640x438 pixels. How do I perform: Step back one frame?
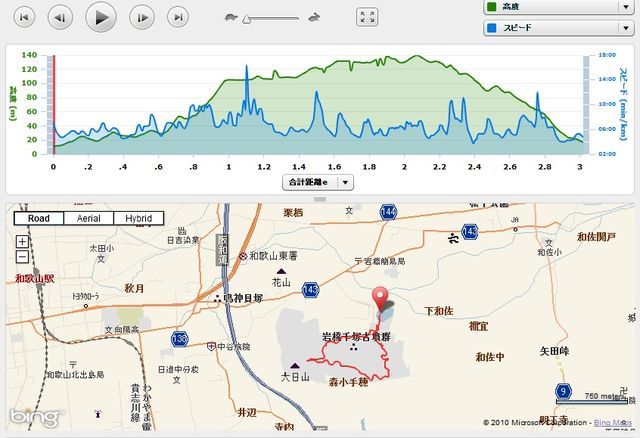61,17
